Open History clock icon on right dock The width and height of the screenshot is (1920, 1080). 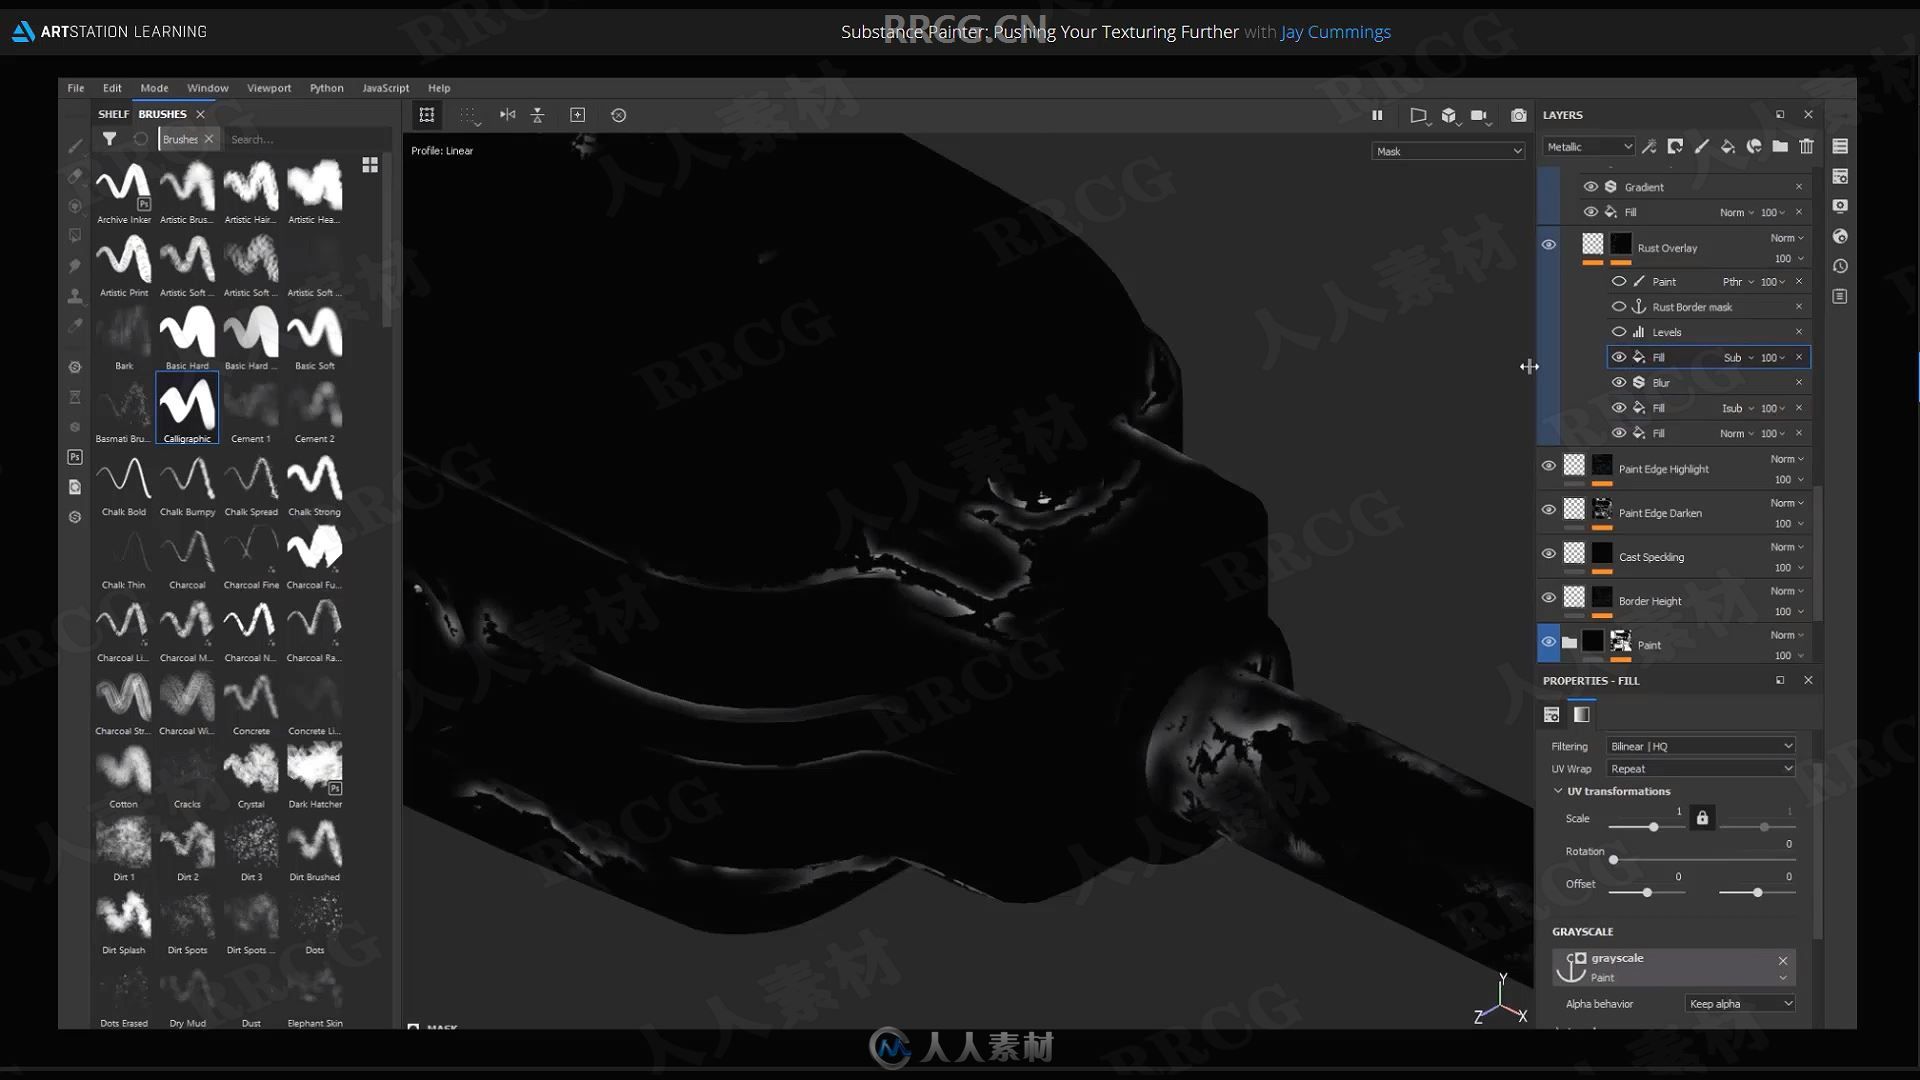click(1840, 266)
